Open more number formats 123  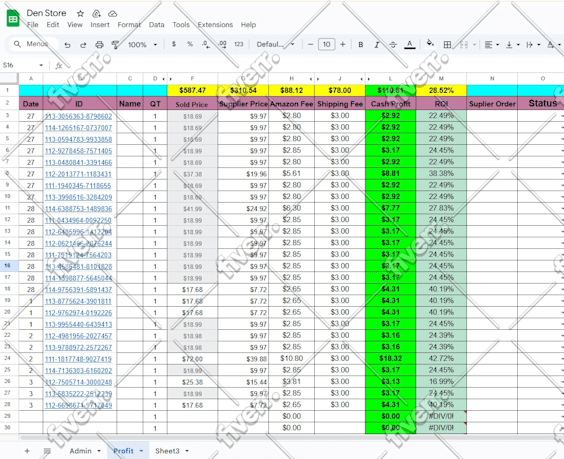pyautogui.click(x=239, y=44)
